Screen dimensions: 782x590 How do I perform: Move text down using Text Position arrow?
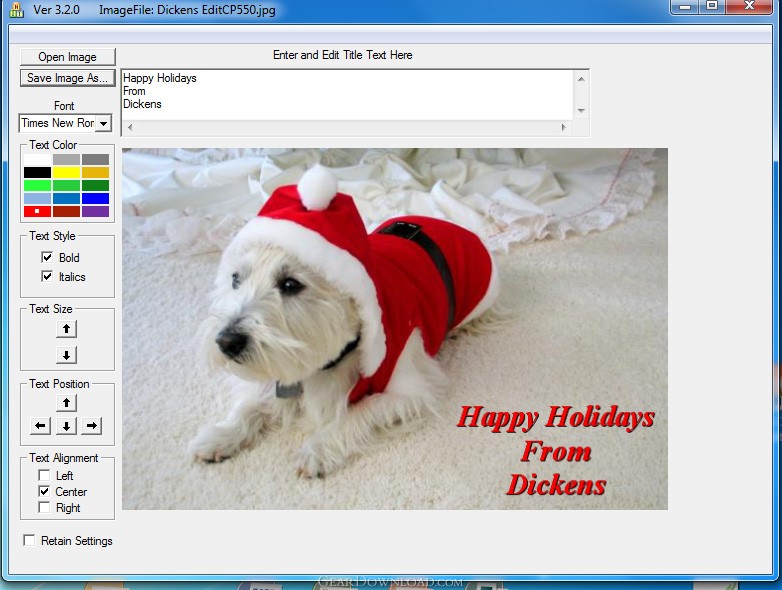click(66, 426)
